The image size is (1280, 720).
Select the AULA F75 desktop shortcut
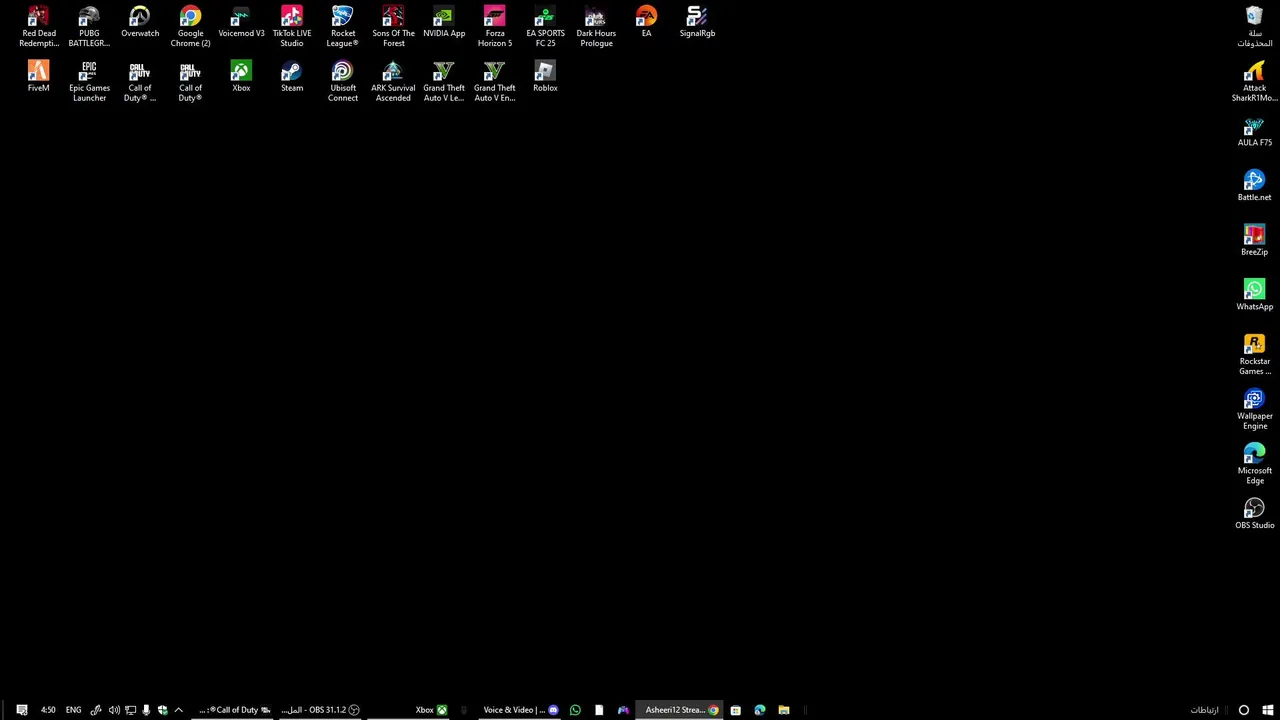1254,132
